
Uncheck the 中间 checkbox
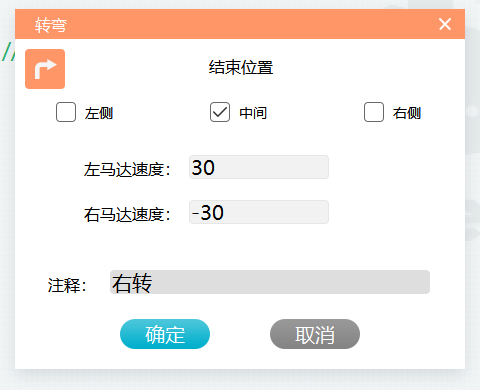[x=220, y=112]
